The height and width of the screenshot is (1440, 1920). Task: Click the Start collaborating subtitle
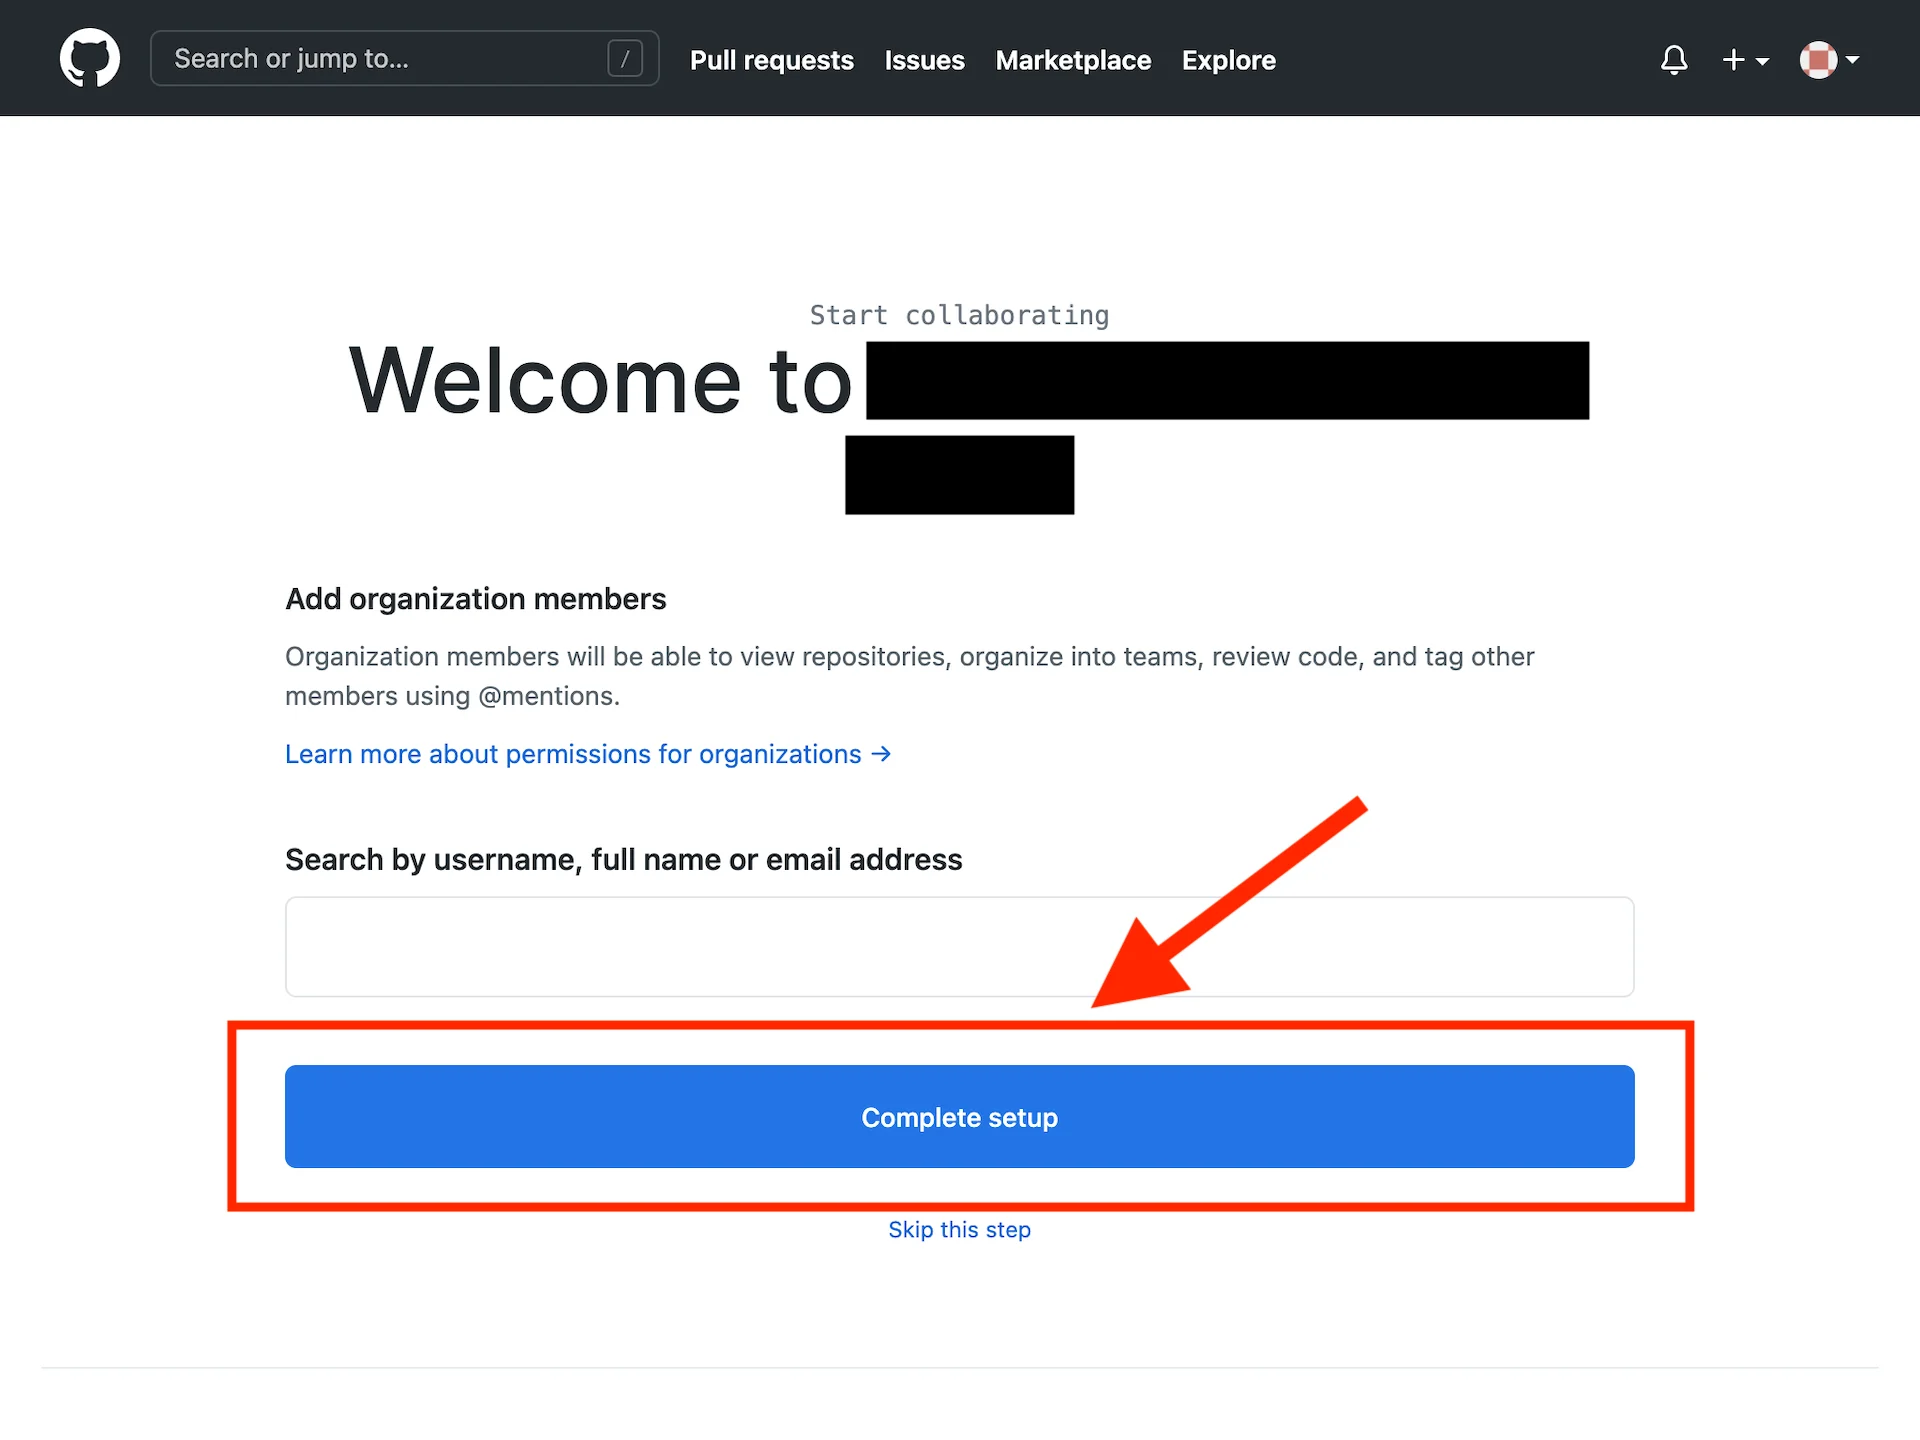(959, 315)
